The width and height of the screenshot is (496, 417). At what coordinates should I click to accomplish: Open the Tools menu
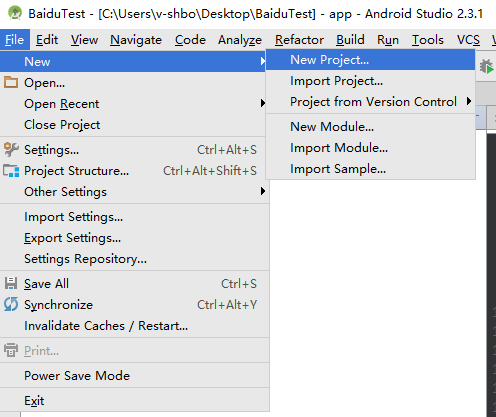pos(428,40)
